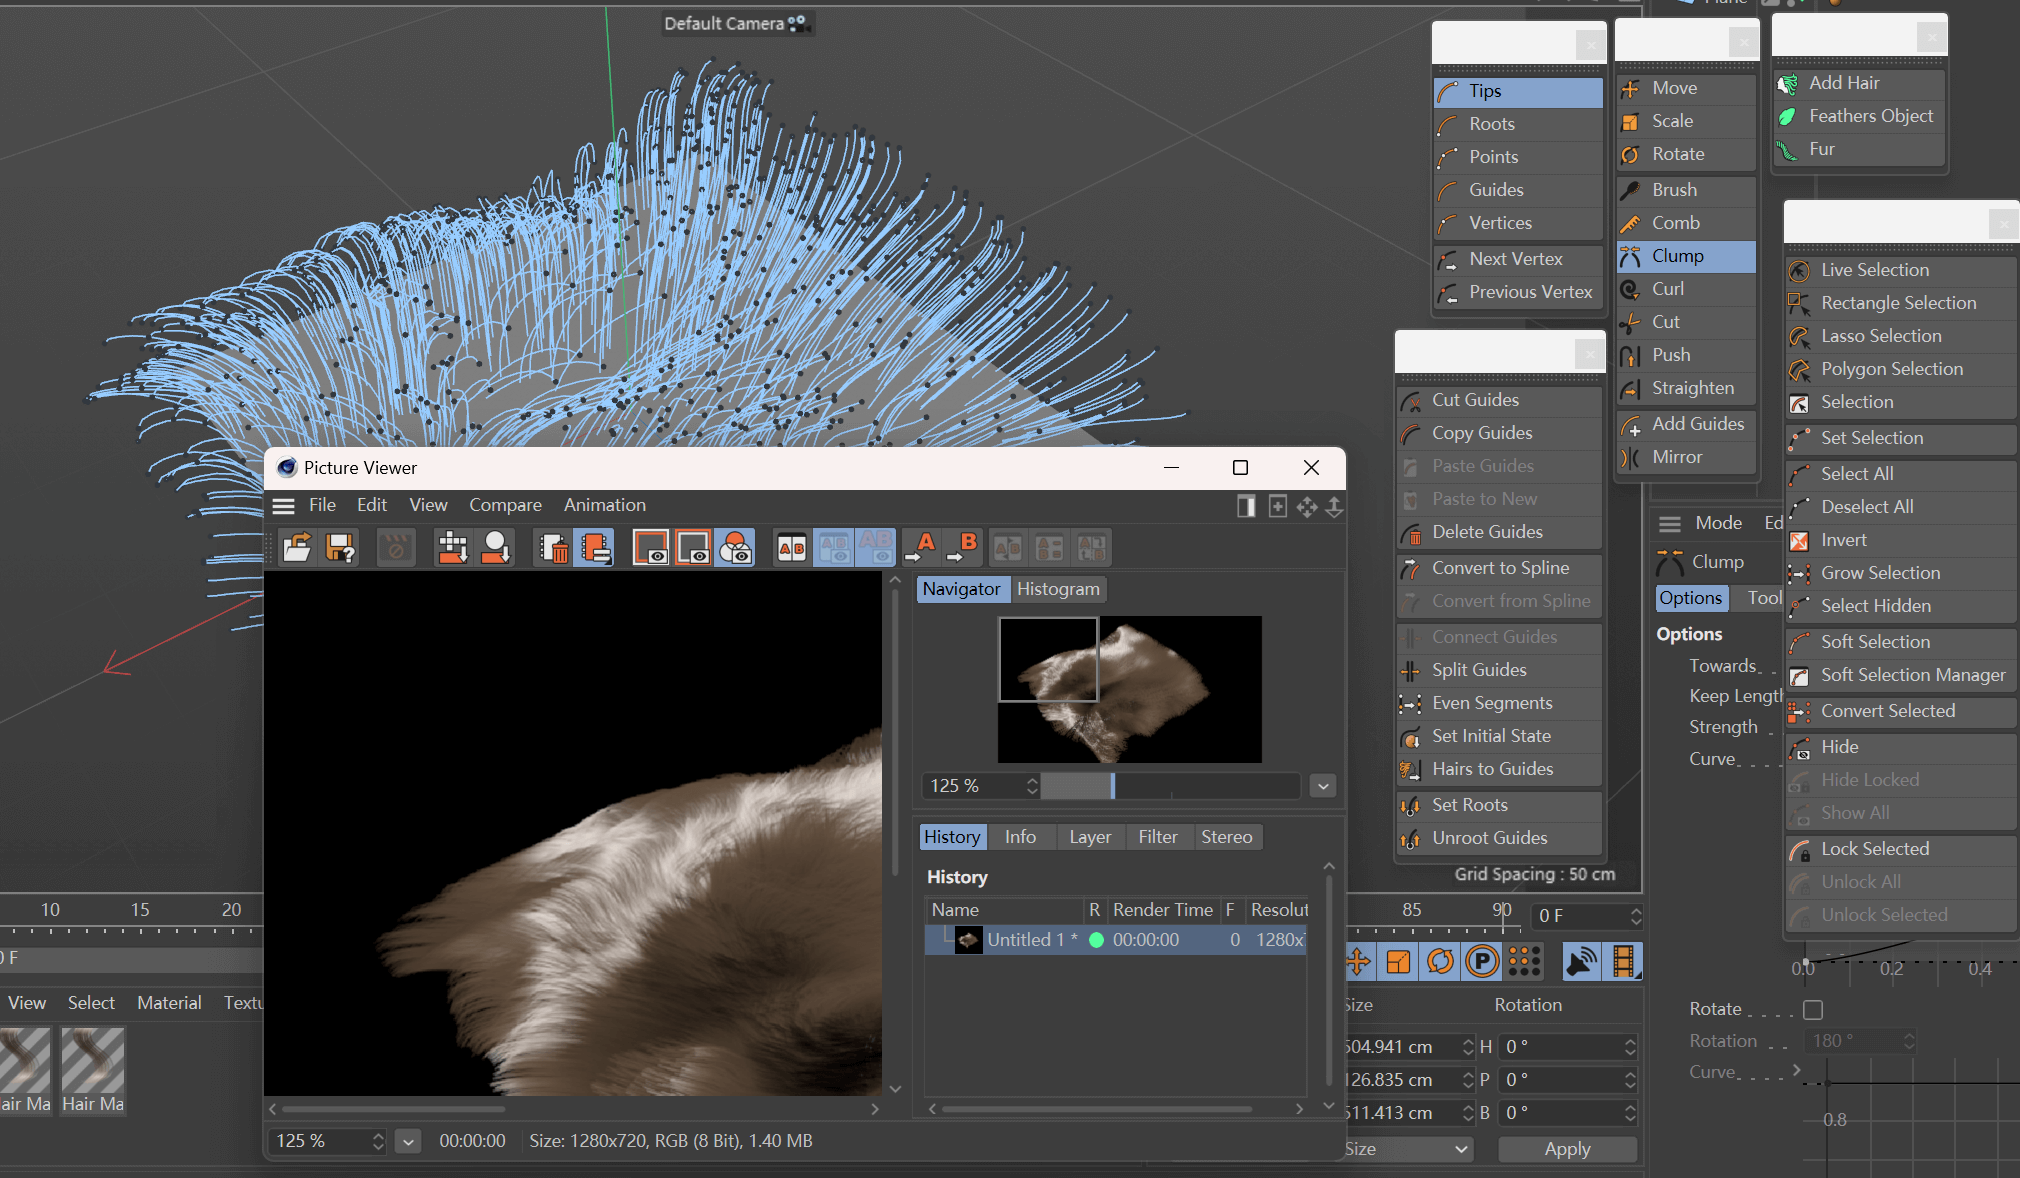The height and width of the screenshot is (1178, 2020).
Task: Open the Material menu in material manager
Action: point(169,1003)
